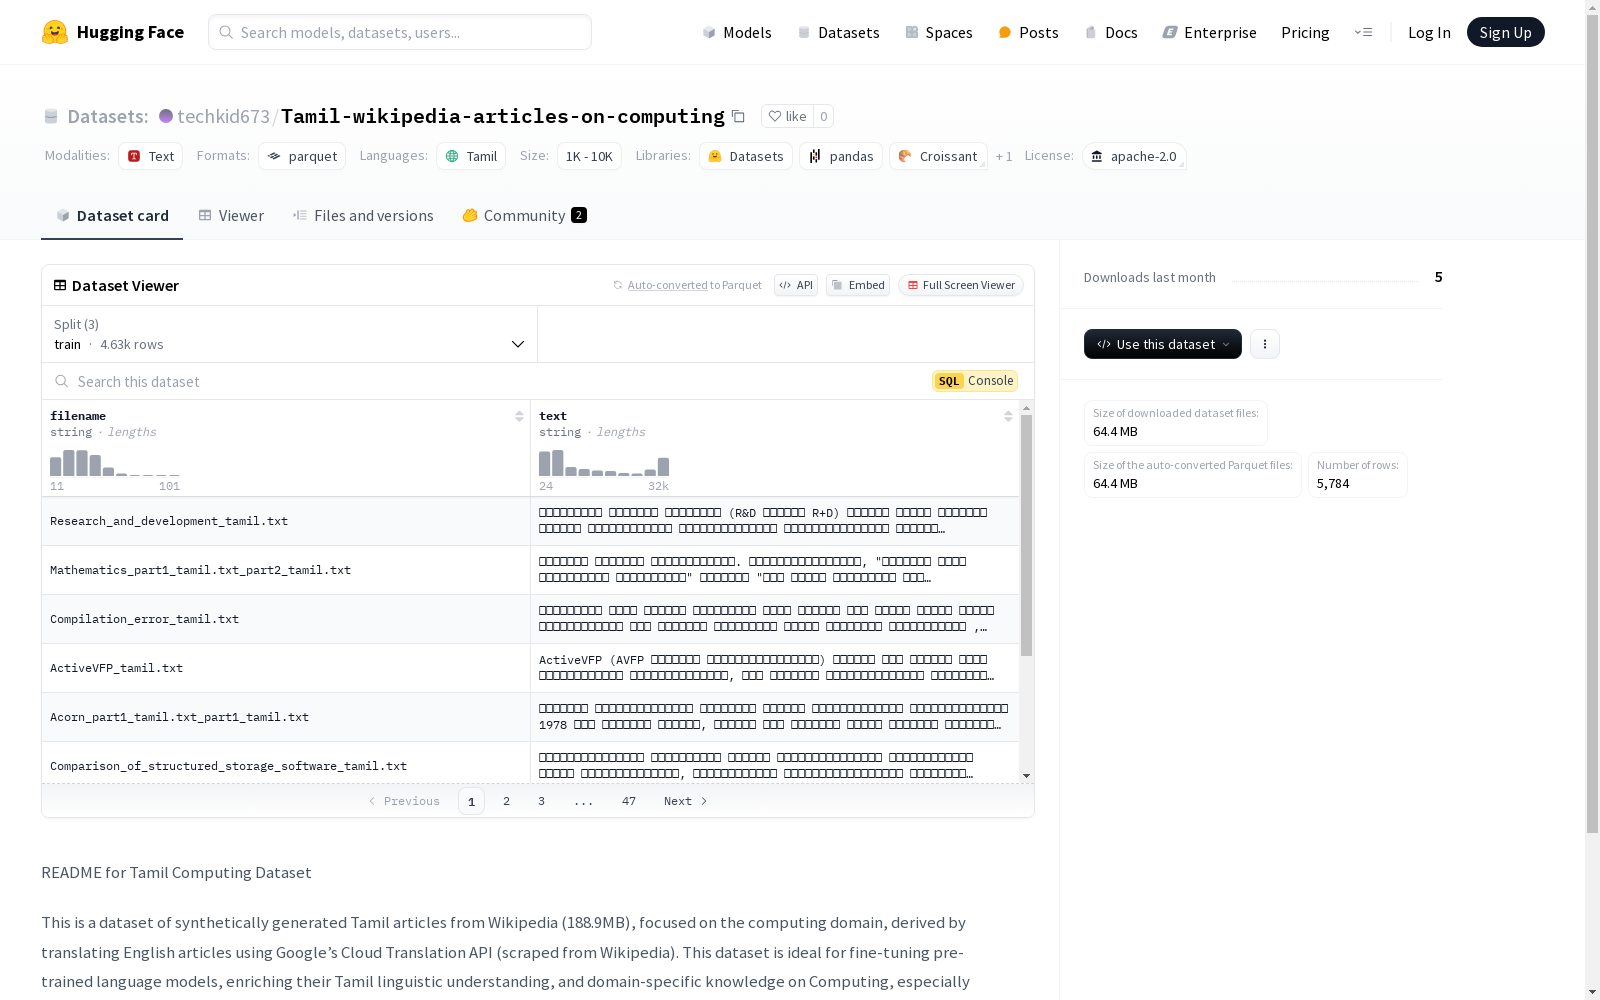The image size is (1600, 1000).
Task: Click the filename lengths histogram
Action: tap(115, 463)
